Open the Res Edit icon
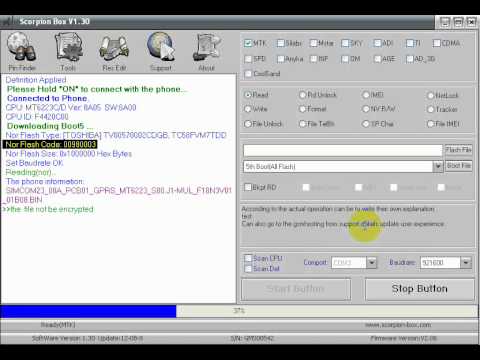Viewport: 480px width, 360px height. (114, 51)
